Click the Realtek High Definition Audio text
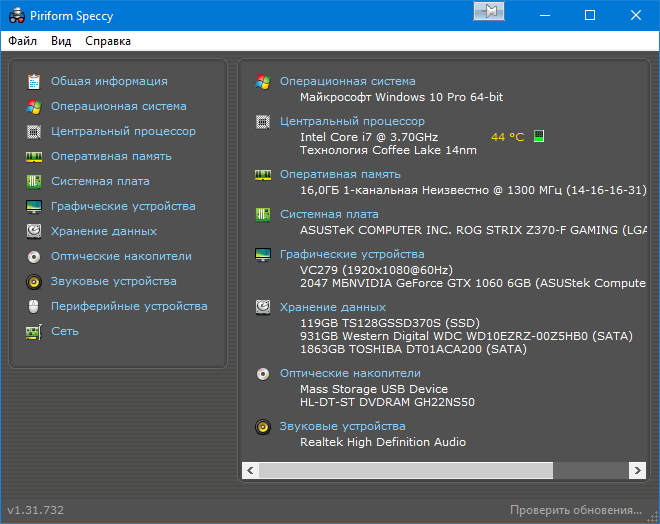Viewport: 660px width, 524px height. click(x=383, y=442)
